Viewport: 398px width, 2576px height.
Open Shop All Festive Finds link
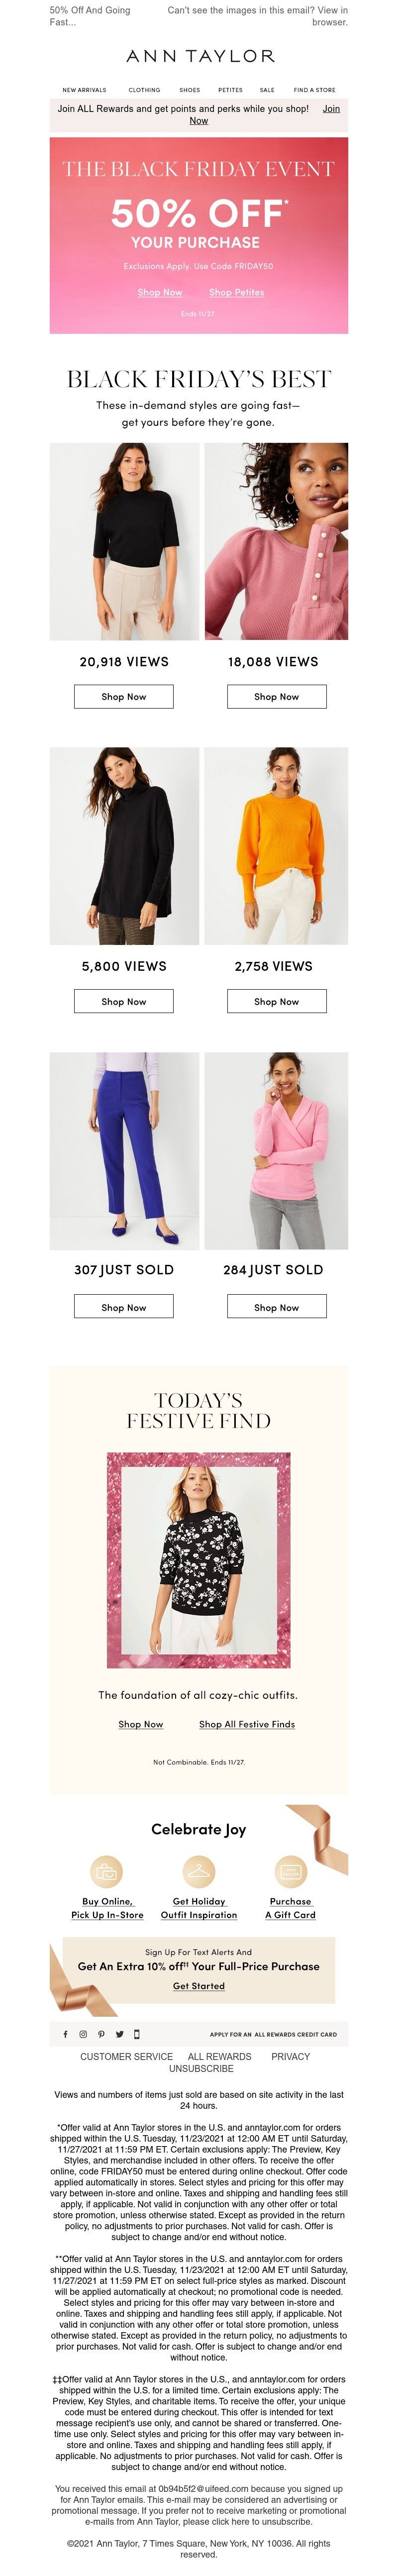(247, 1724)
